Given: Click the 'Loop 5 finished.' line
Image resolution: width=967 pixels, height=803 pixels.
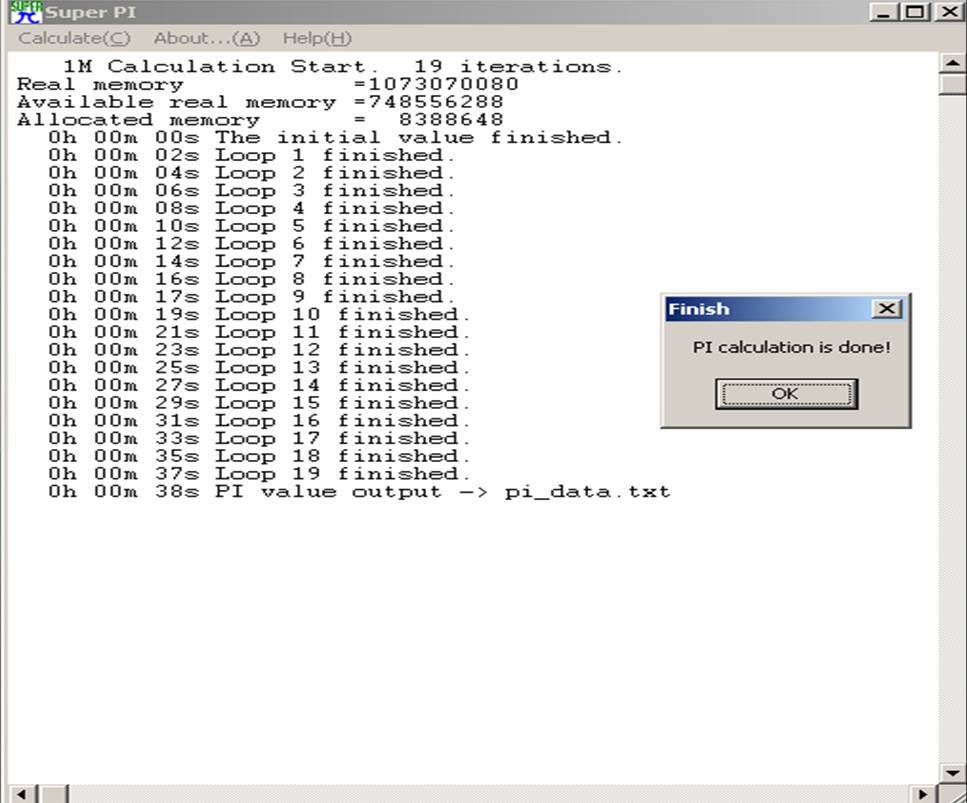Looking at the screenshot, I should click(x=252, y=226).
